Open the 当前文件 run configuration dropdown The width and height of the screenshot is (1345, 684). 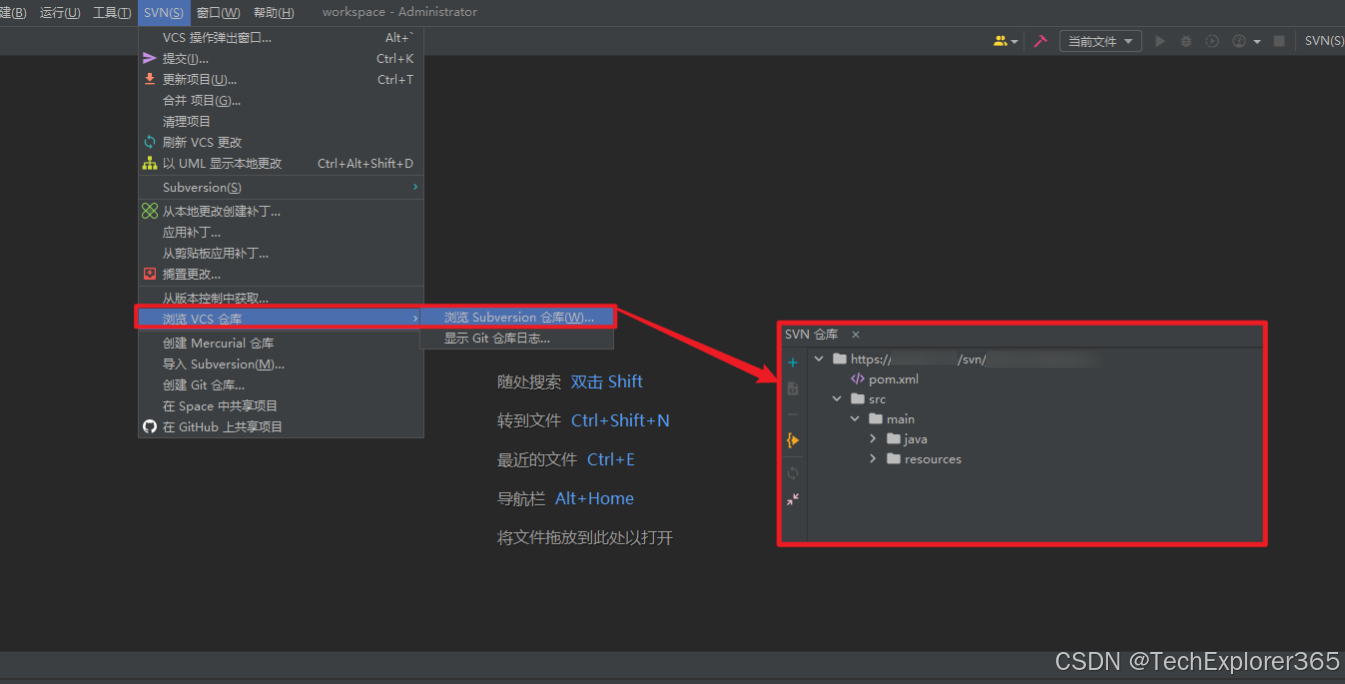(1100, 41)
